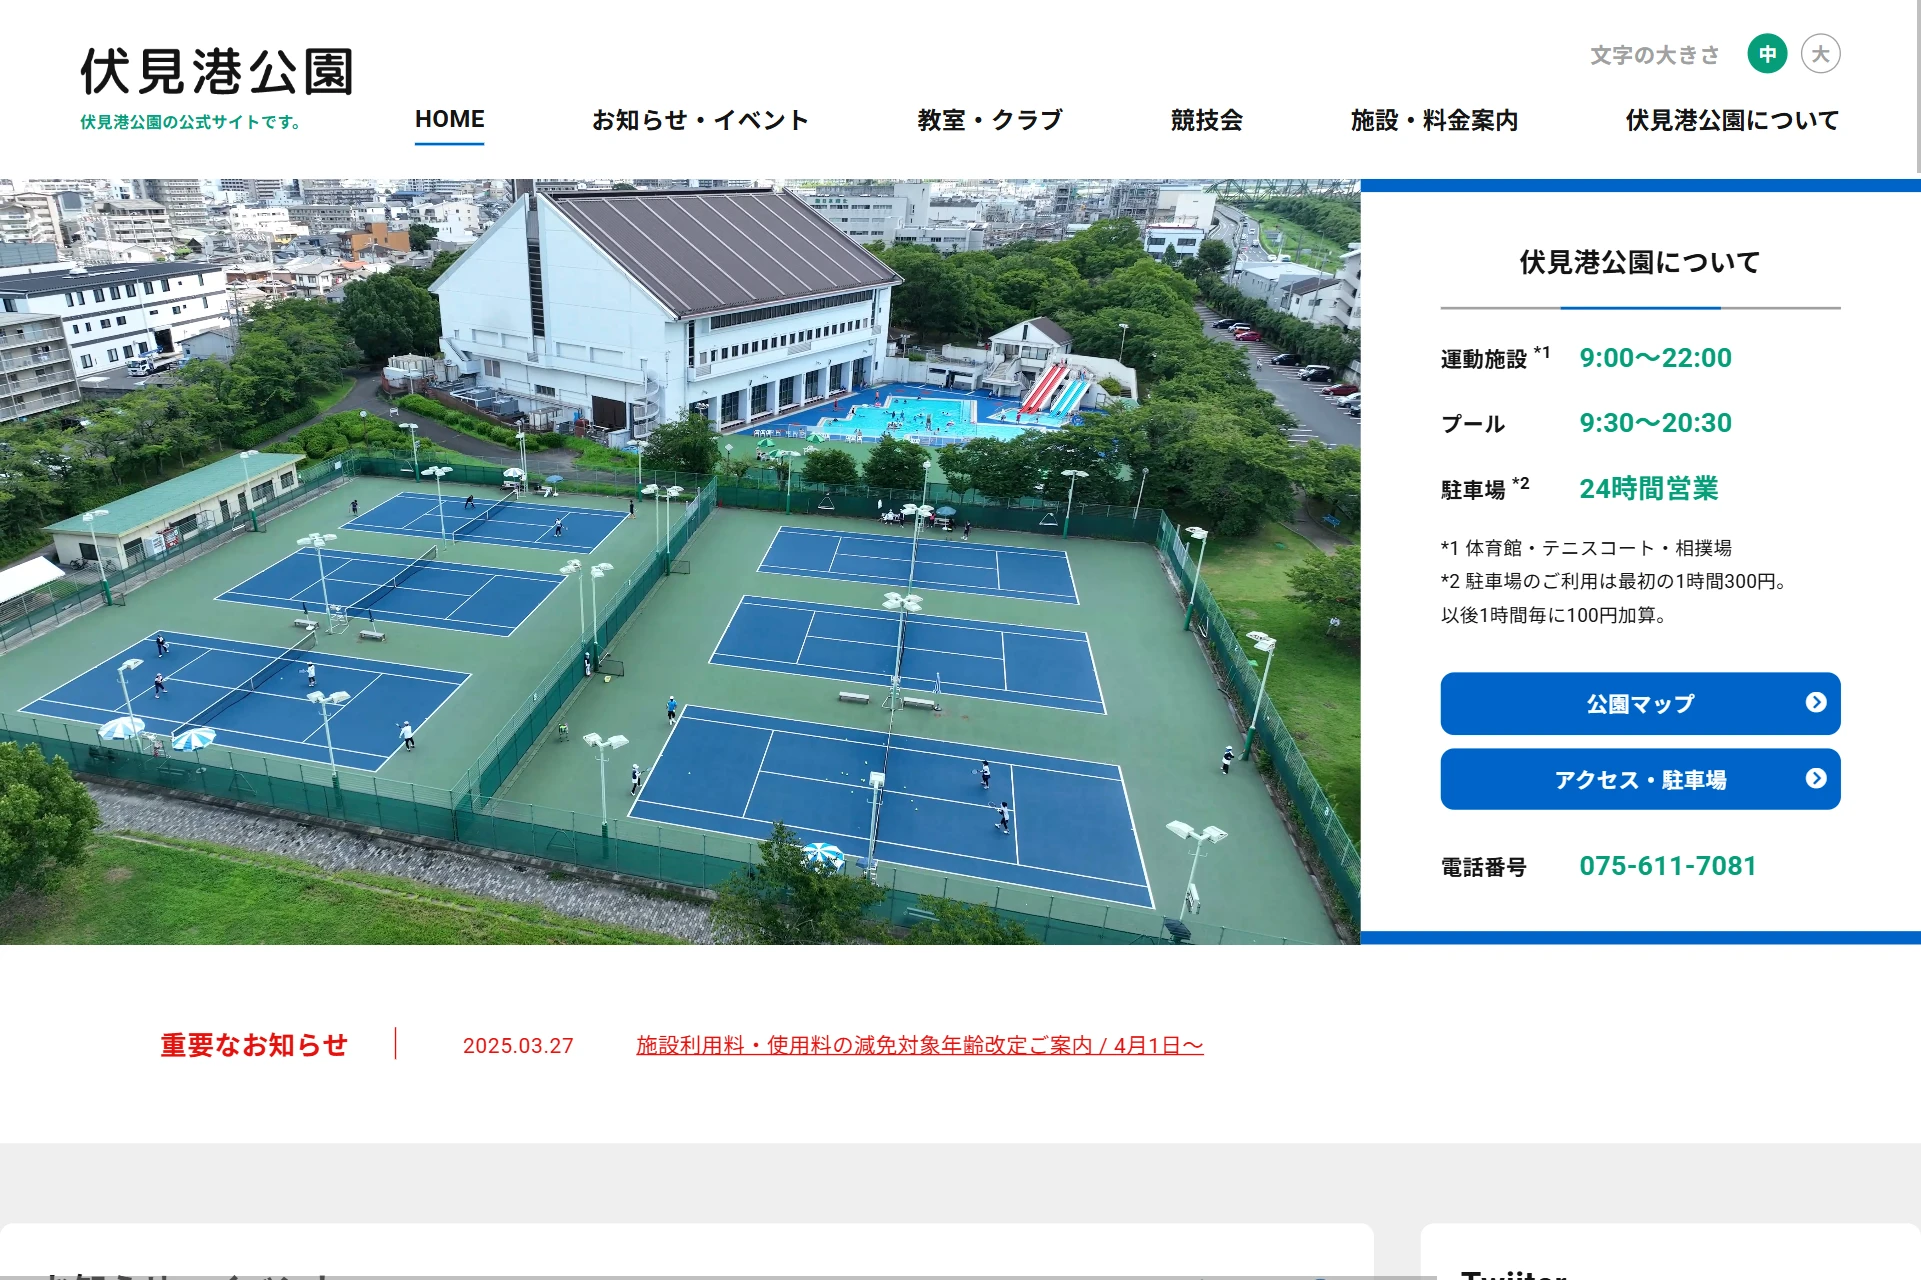The width and height of the screenshot is (1921, 1280).
Task: Go to HOME navigation item
Action: 449,120
